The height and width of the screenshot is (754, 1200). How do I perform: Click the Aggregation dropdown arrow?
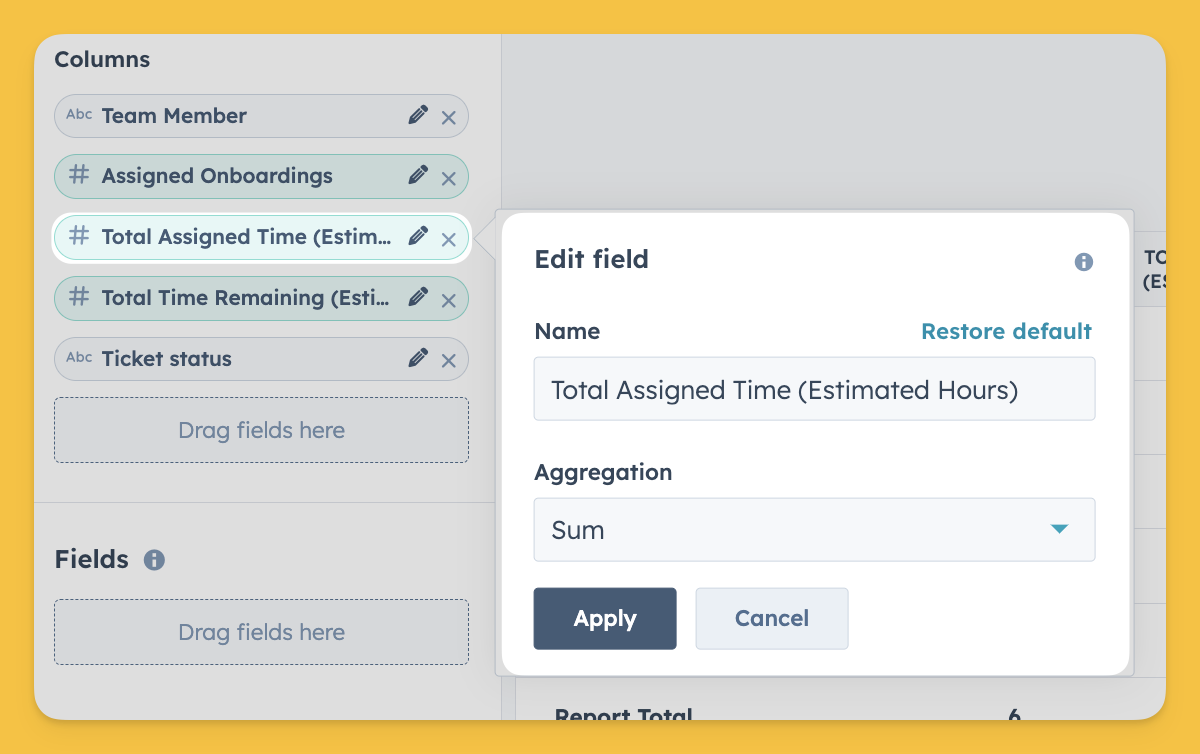[1060, 529]
